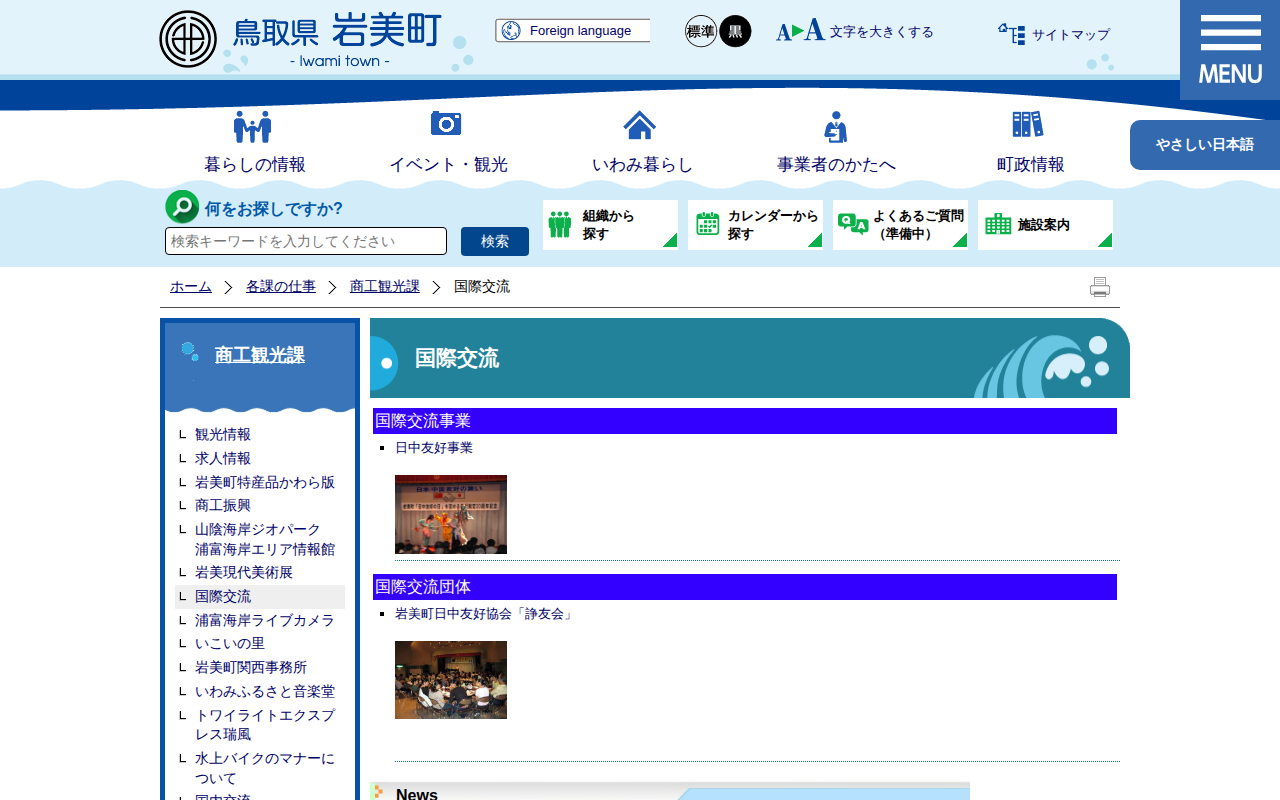Open 山陰海岸ジオパーク浦富海岸エリア情報館 sidebar link
This screenshot has width=1280, height=800.
click(x=265, y=539)
